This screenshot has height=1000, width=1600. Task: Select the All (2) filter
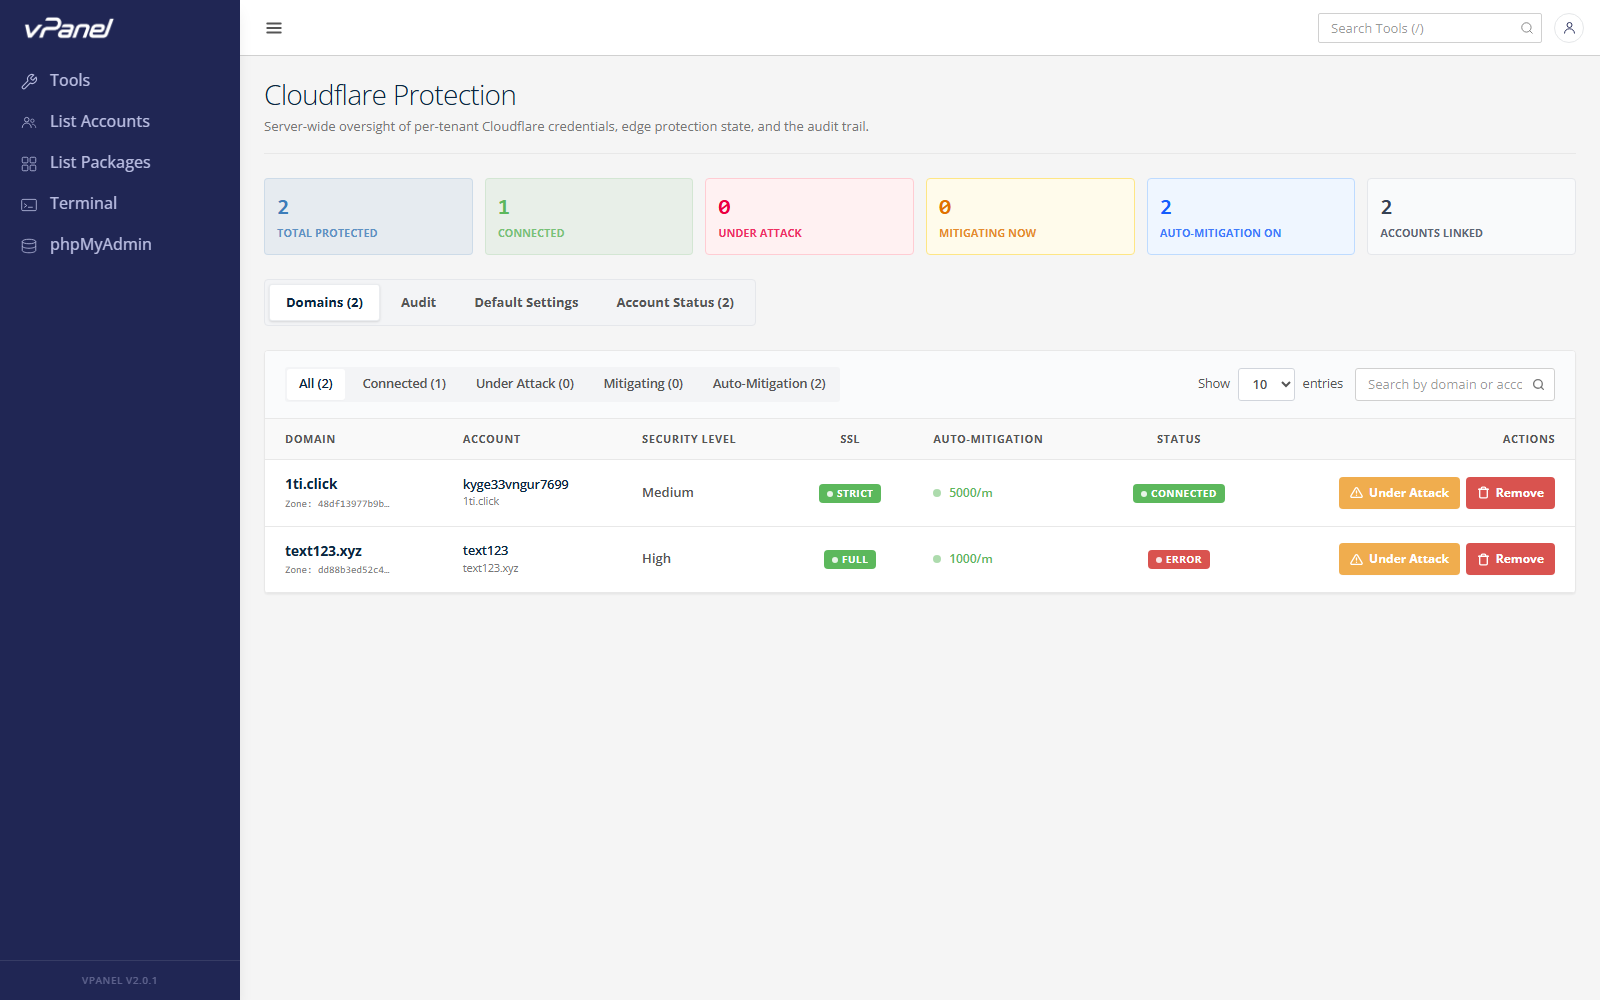[316, 384]
